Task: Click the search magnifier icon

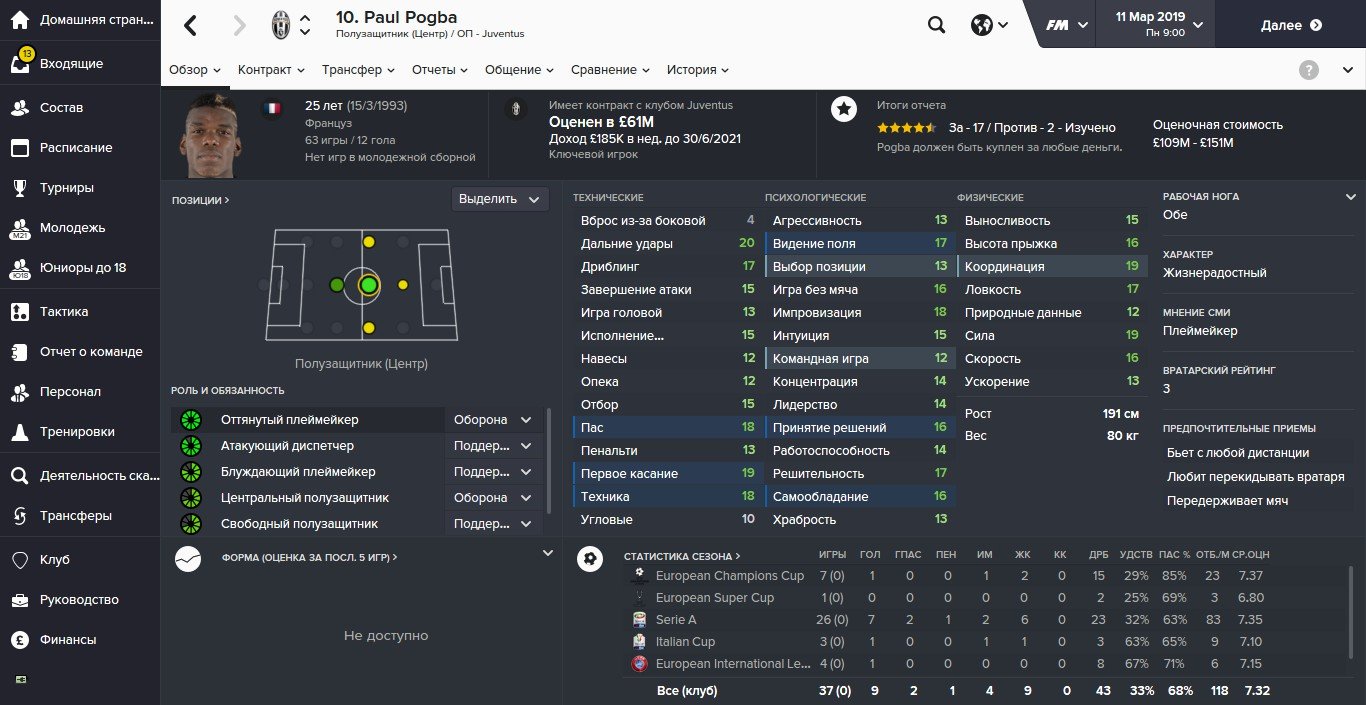Action: tap(936, 26)
